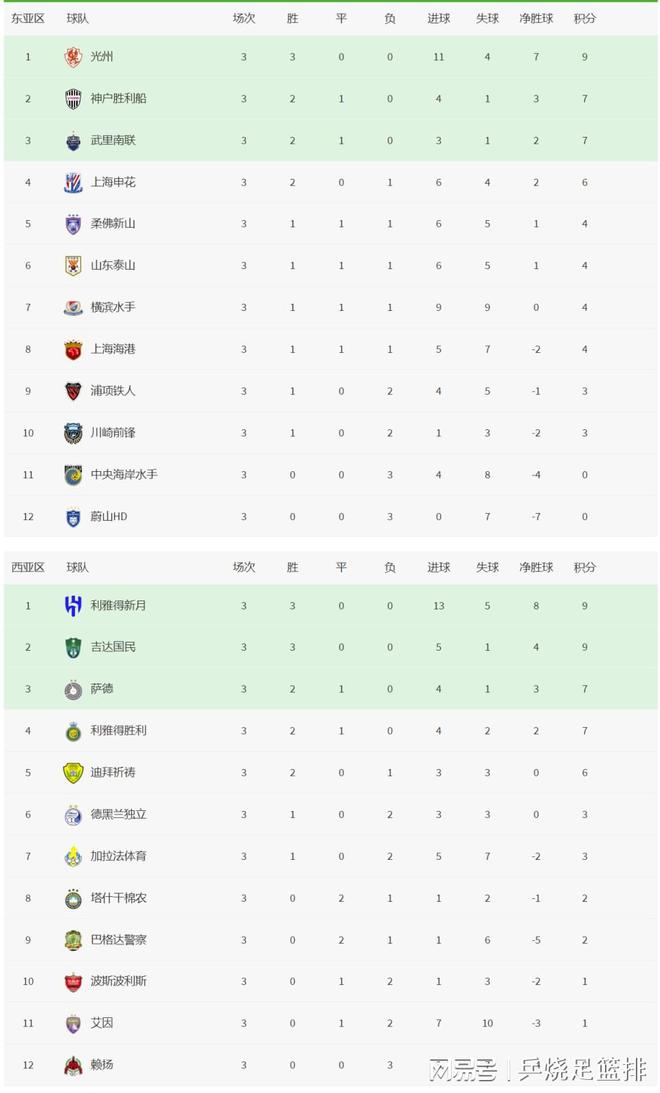The height and width of the screenshot is (1093, 660).
Task: Click the 吉达国民 club crest
Action: [x=73, y=648]
